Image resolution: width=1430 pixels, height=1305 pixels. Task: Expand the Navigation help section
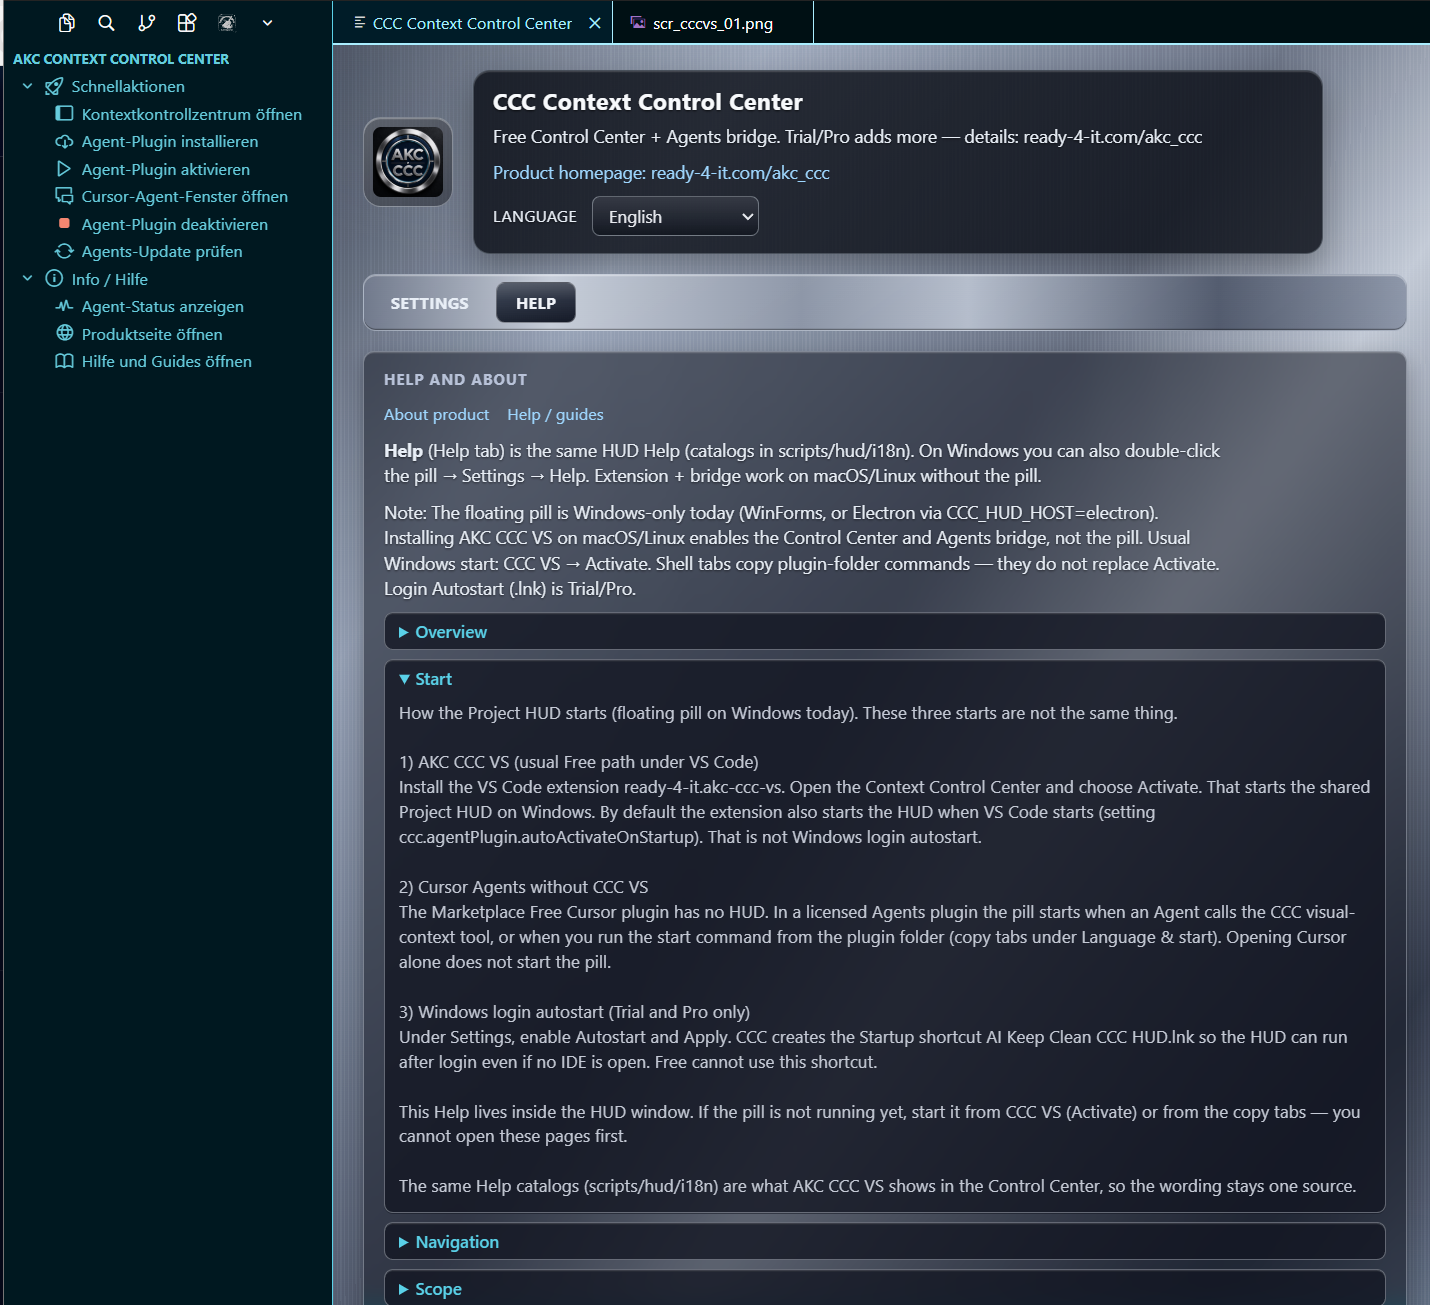pyautogui.click(x=884, y=1242)
